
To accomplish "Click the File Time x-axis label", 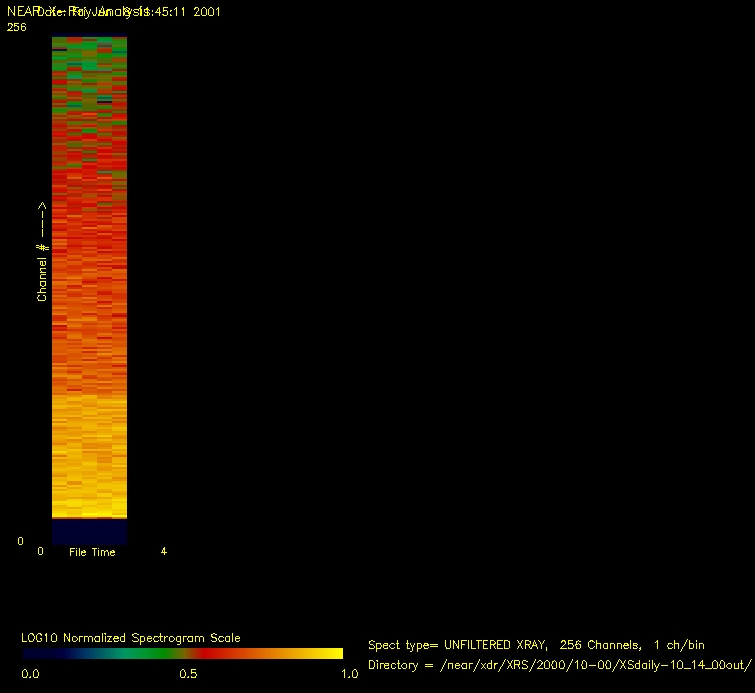I will (92, 552).
